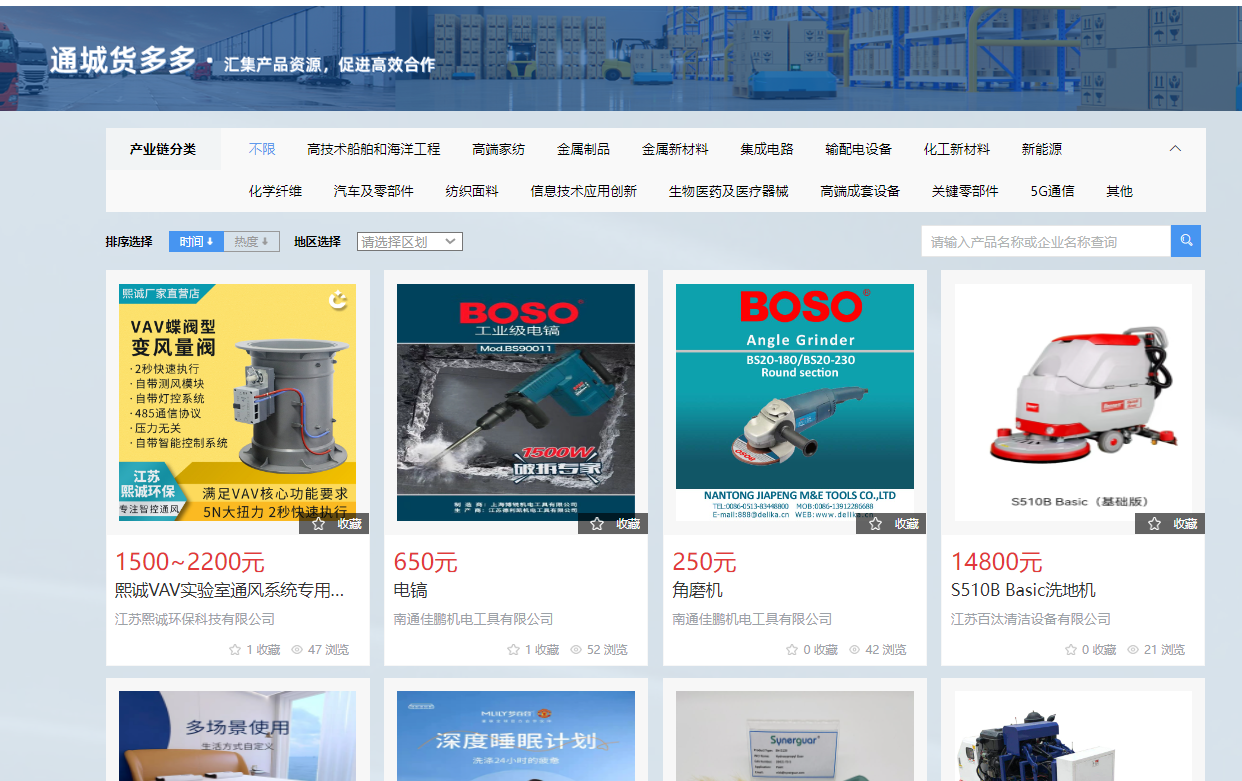Select the 集成电路 category
This screenshot has height=781, width=1242.
click(x=766, y=149)
